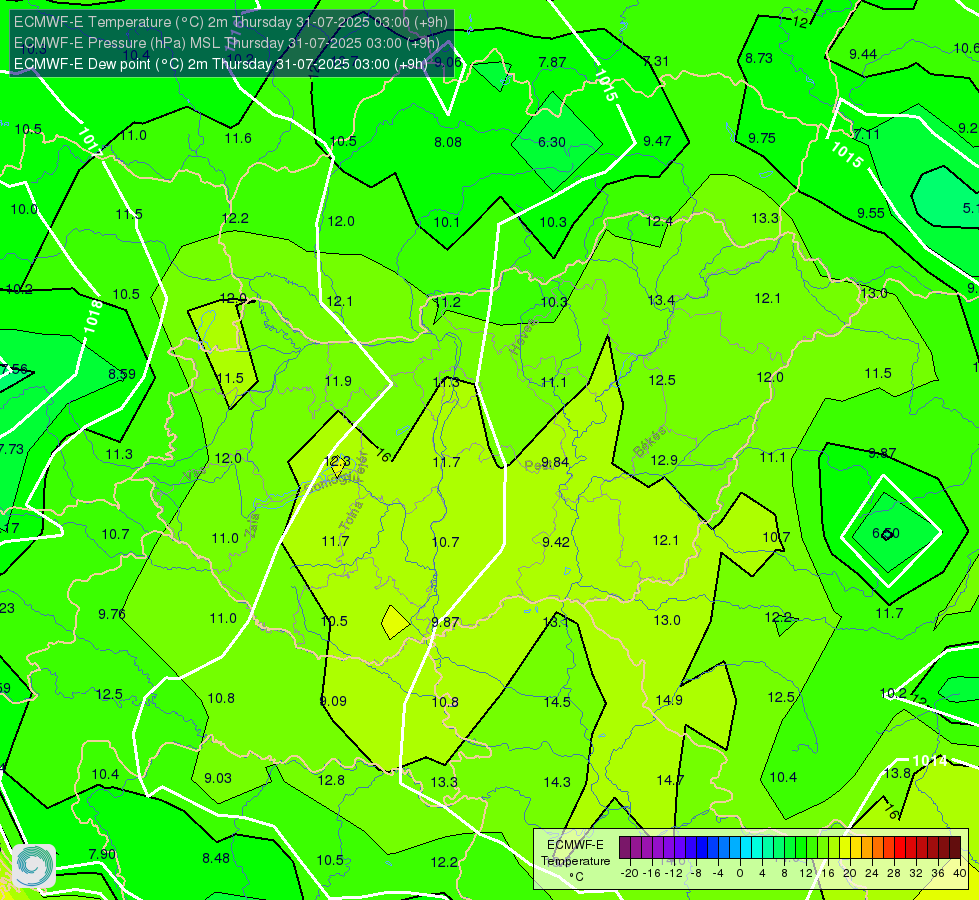979x900 pixels.
Task: Select the ECMWF-E Pressure MSL layer title
Action: coord(227,43)
